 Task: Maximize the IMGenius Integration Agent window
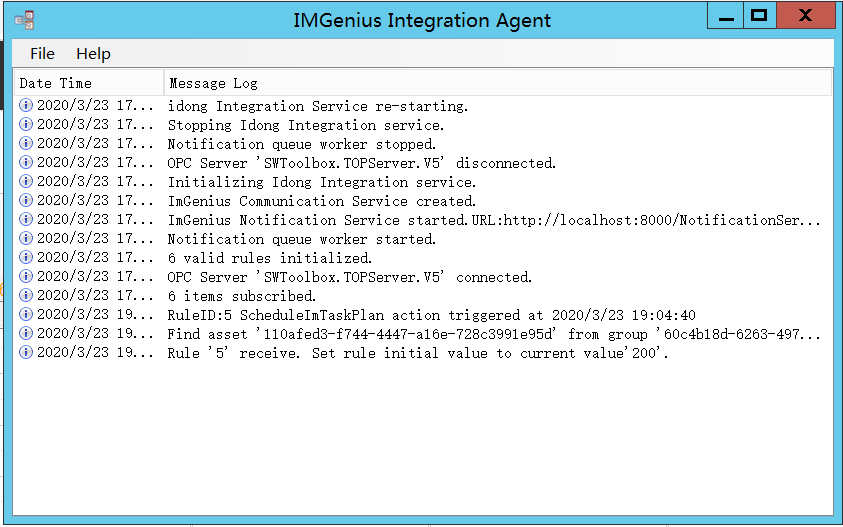759,15
